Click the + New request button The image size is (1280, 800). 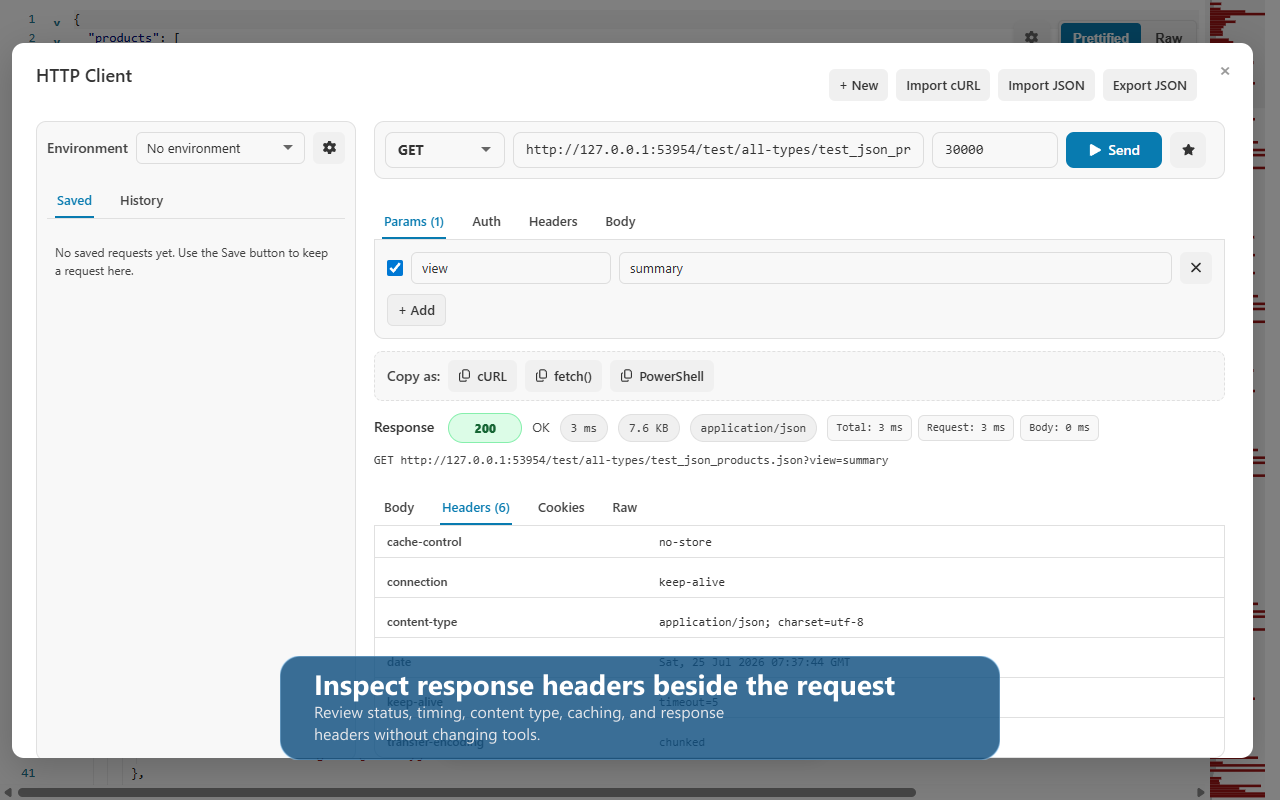[859, 85]
